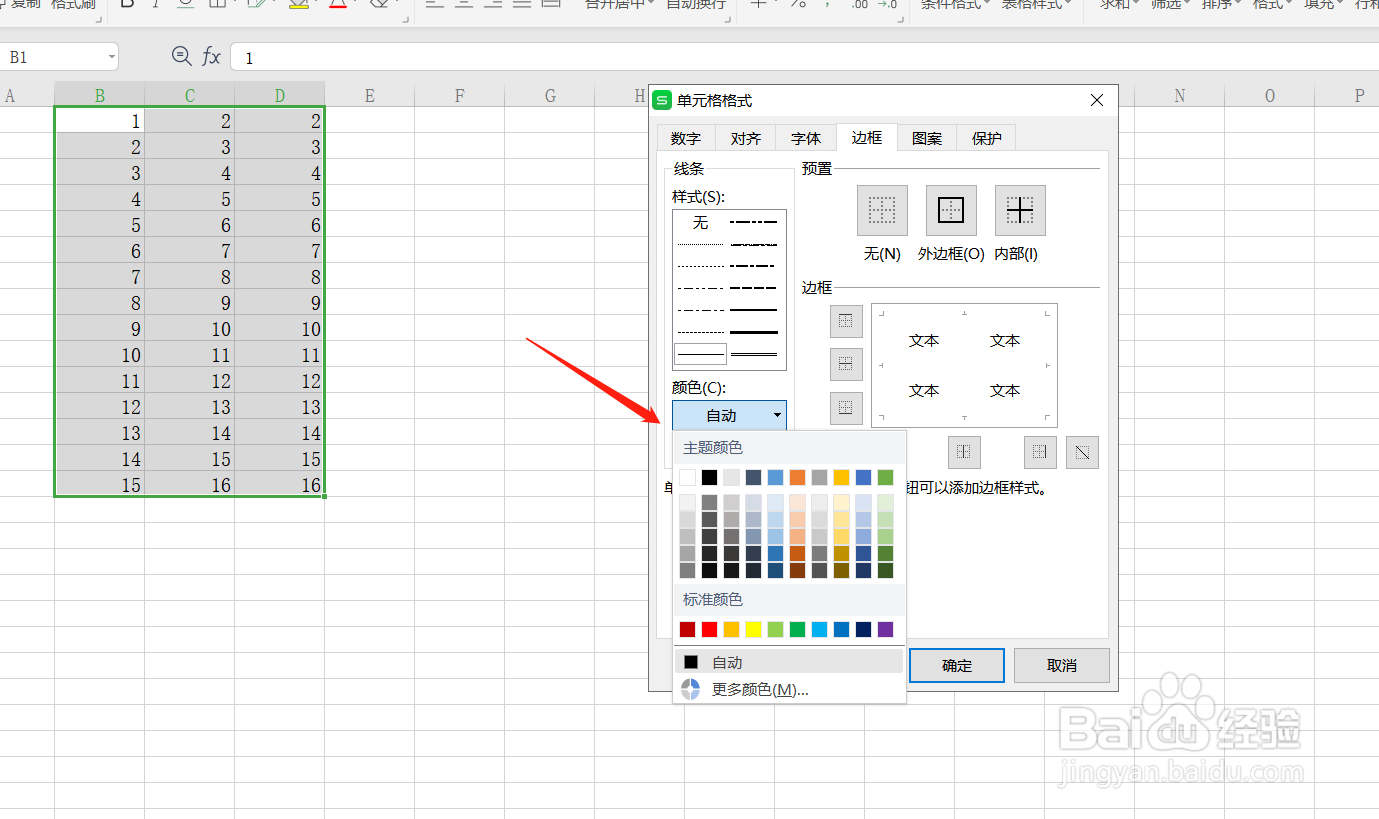The width and height of the screenshot is (1379, 819).
Task: Pick standard red color swatch
Action: coord(709,629)
